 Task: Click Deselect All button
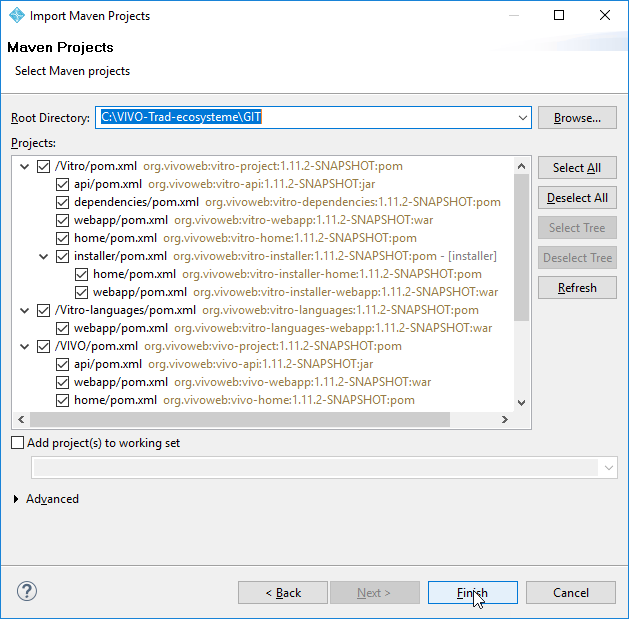577,198
